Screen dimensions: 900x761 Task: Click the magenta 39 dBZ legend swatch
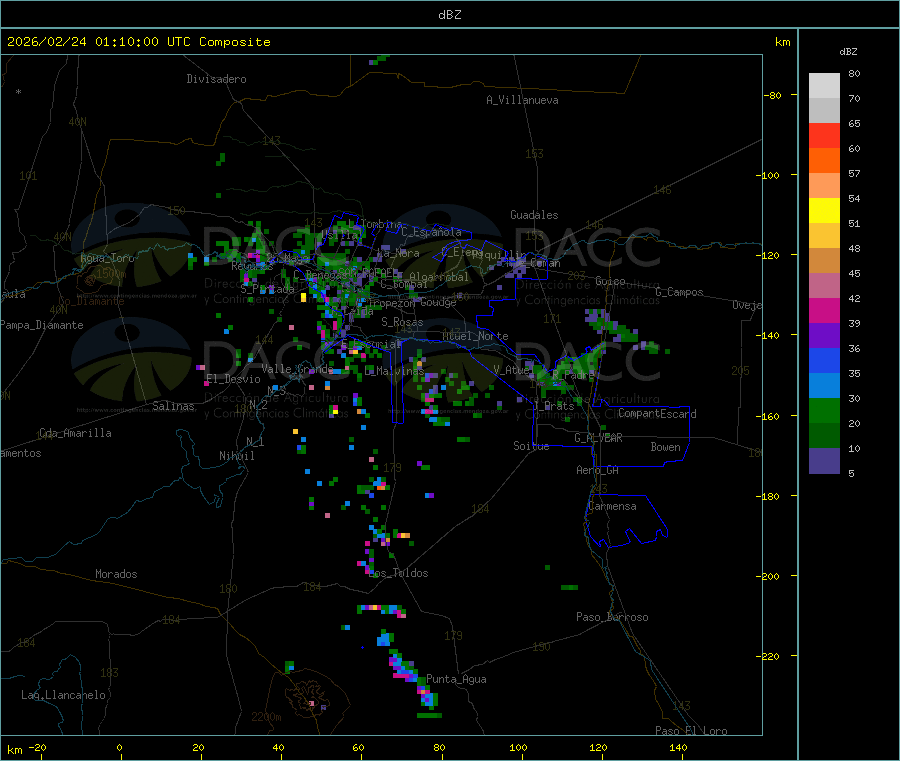point(824,310)
